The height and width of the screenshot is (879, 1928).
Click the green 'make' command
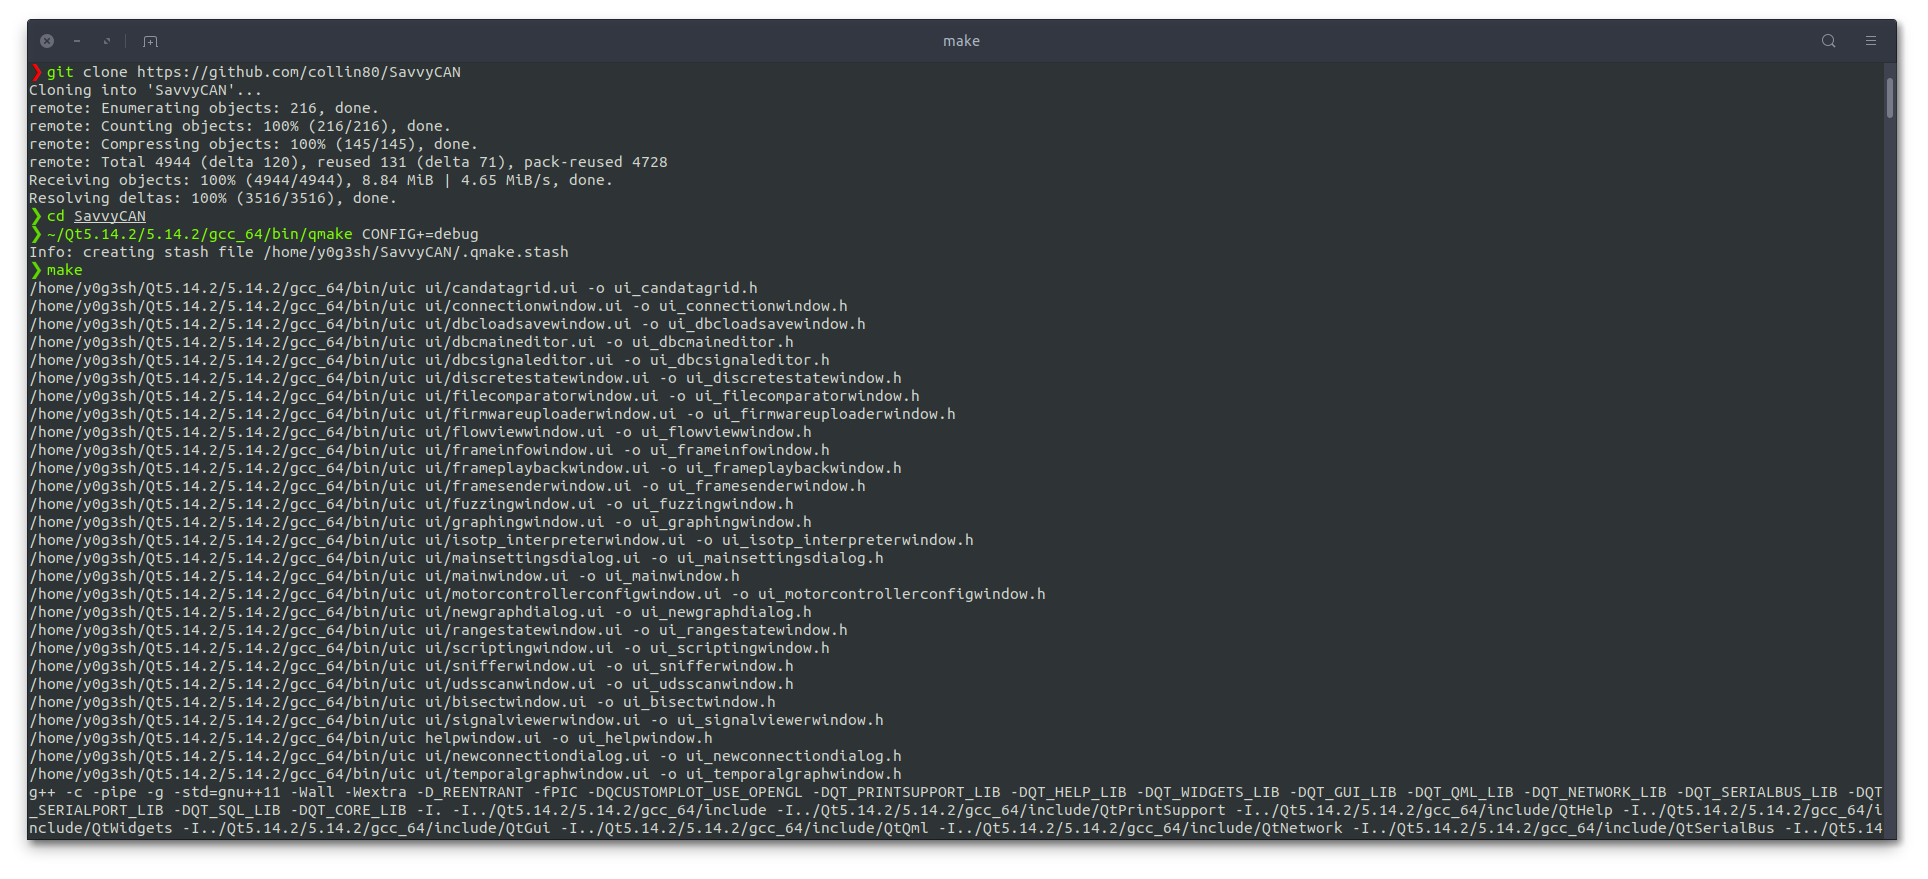64,270
